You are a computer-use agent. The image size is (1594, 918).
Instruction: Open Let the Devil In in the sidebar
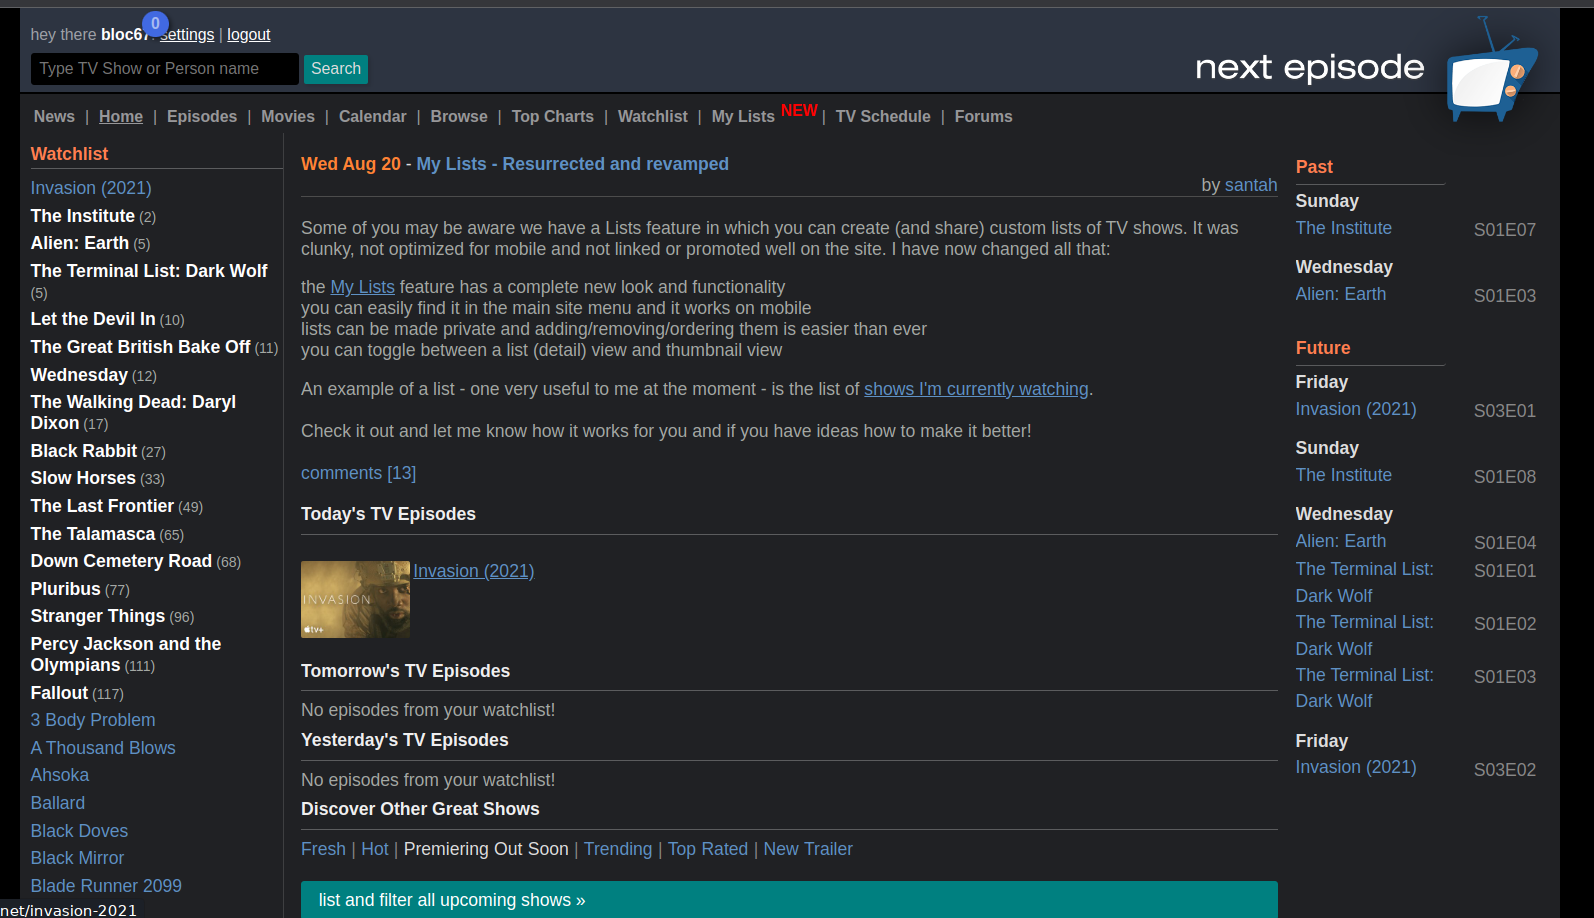(93, 319)
